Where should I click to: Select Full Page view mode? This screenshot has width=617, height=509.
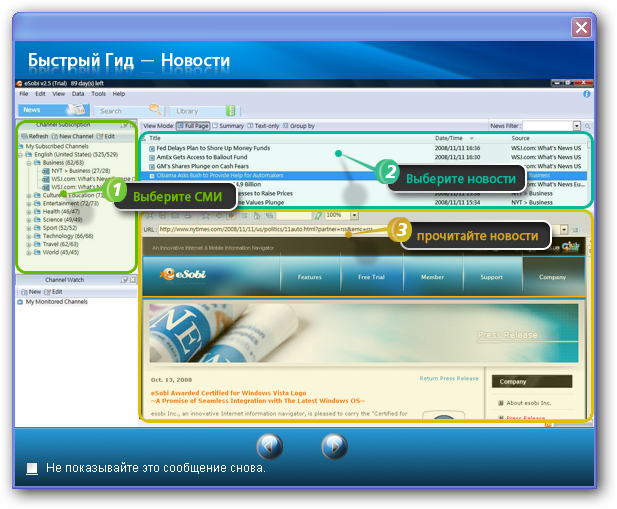193,126
